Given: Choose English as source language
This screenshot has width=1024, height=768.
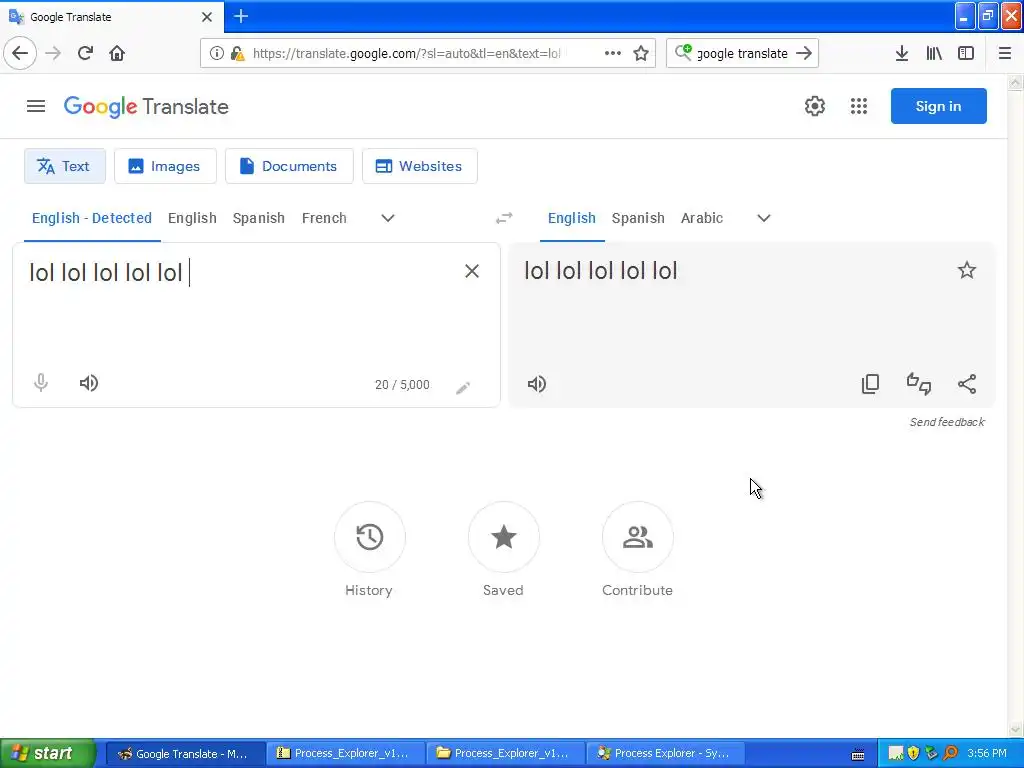Looking at the screenshot, I should (192, 218).
